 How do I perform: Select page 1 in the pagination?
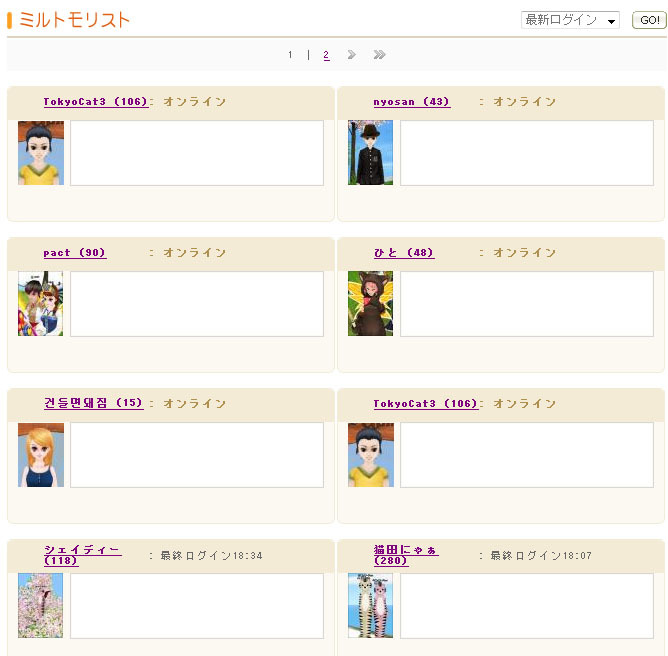(x=290, y=55)
